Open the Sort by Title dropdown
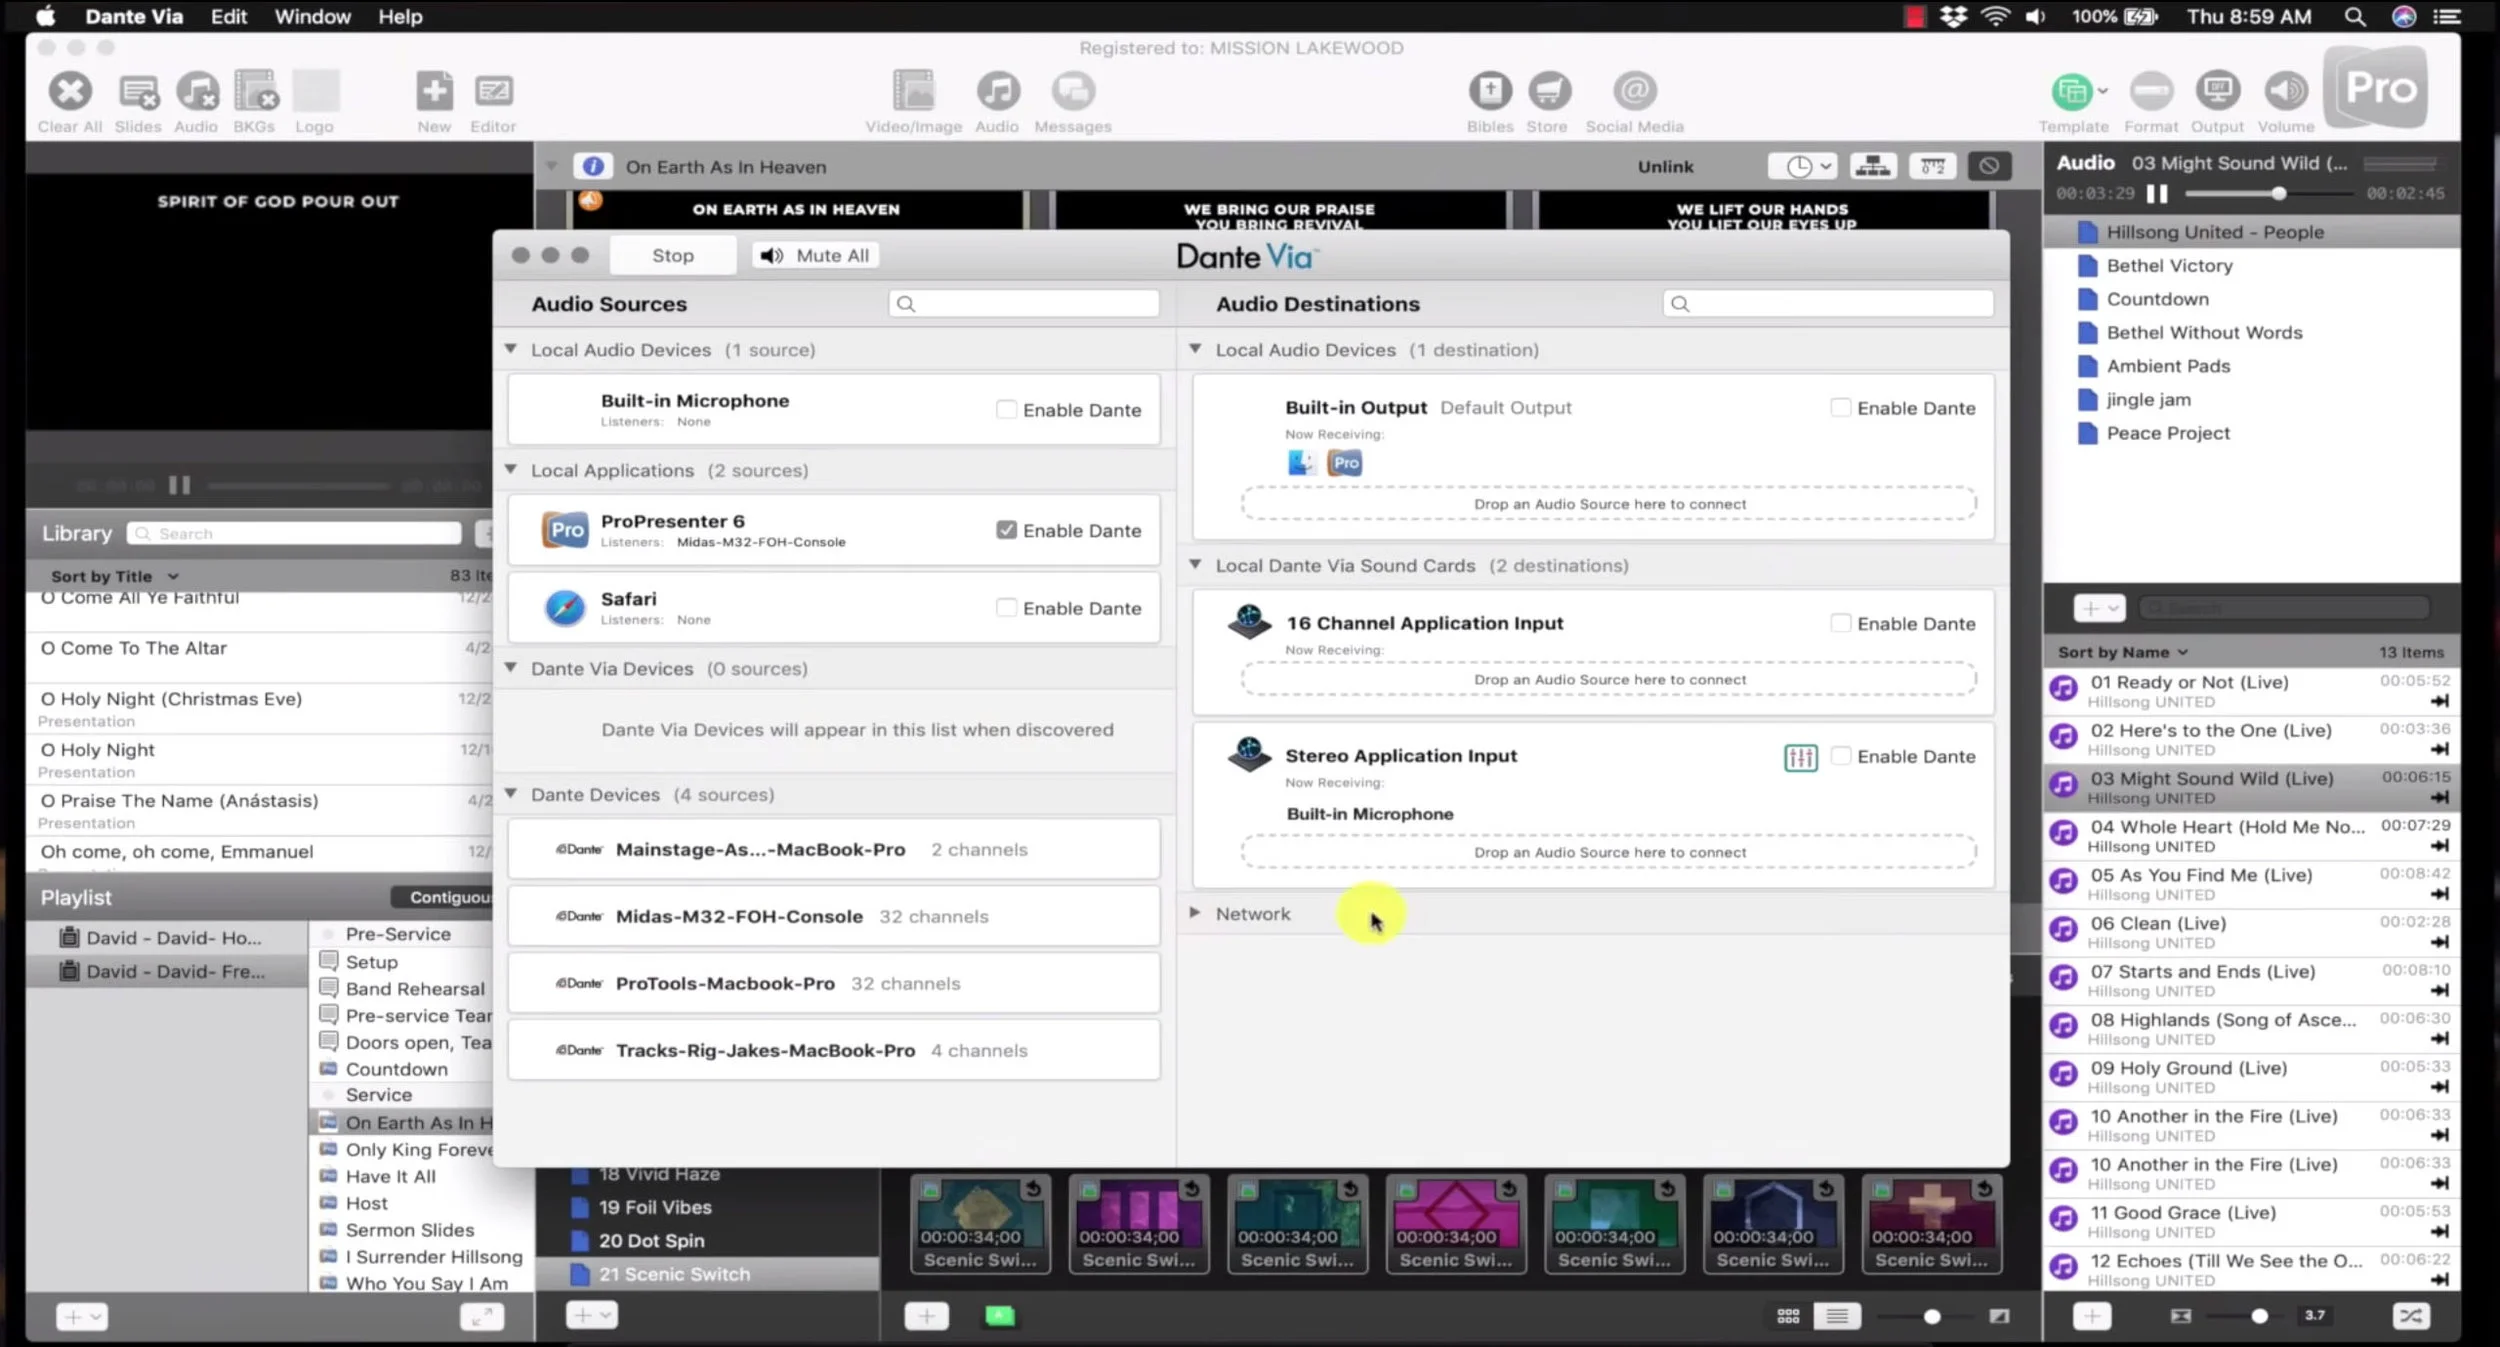Screen dimensions: 2500x1347 (115, 576)
